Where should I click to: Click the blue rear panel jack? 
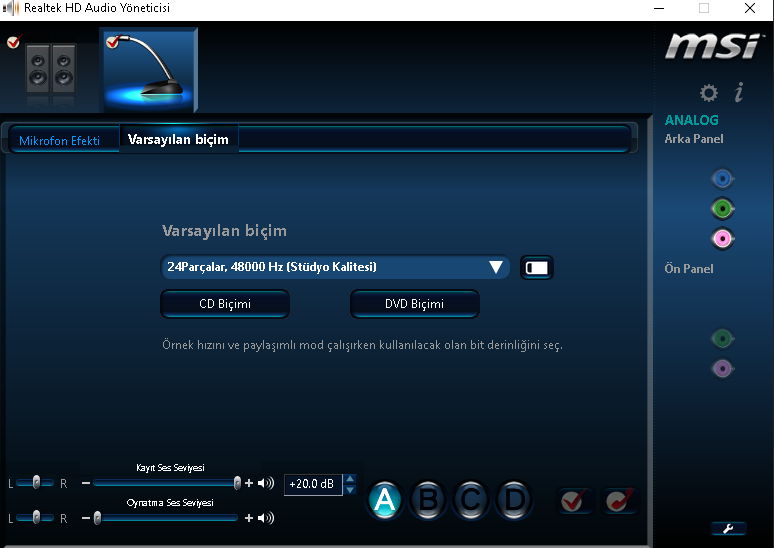(x=723, y=179)
